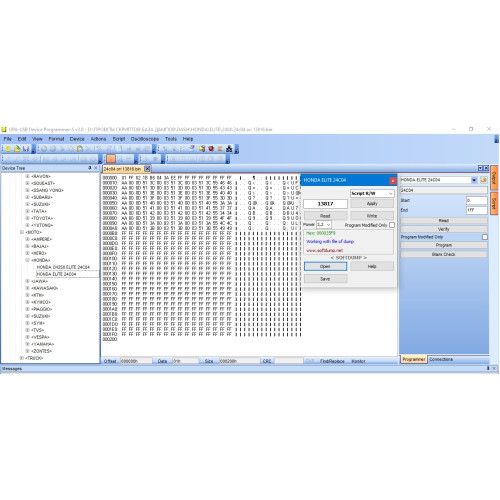The width and height of the screenshot is (500, 500).
Task: Click the End address field
Action: click(477, 210)
